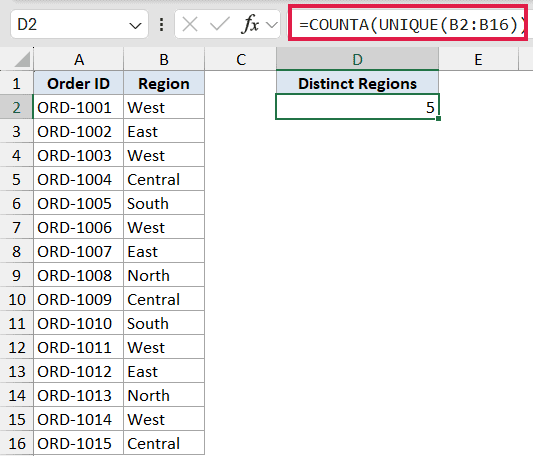Select row 5 header
This screenshot has height=456, width=533.
tap(17, 179)
